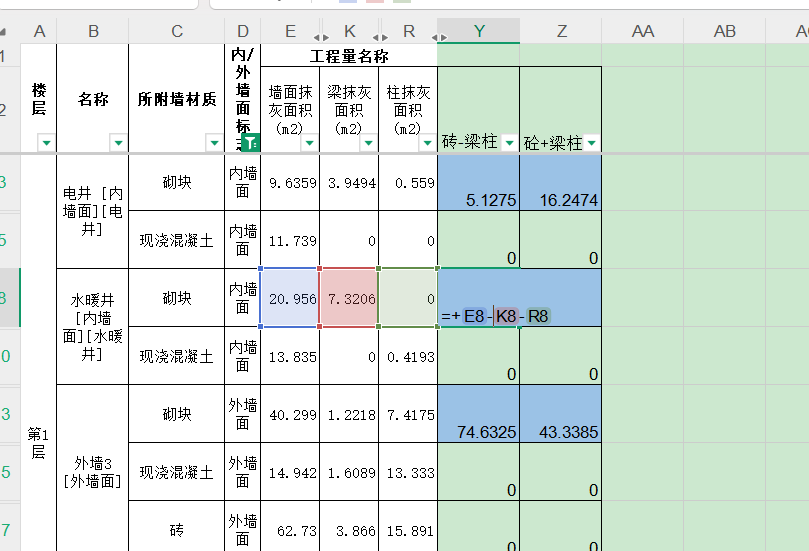
Task: Select cell with value 74.6325
Action: point(479,414)
